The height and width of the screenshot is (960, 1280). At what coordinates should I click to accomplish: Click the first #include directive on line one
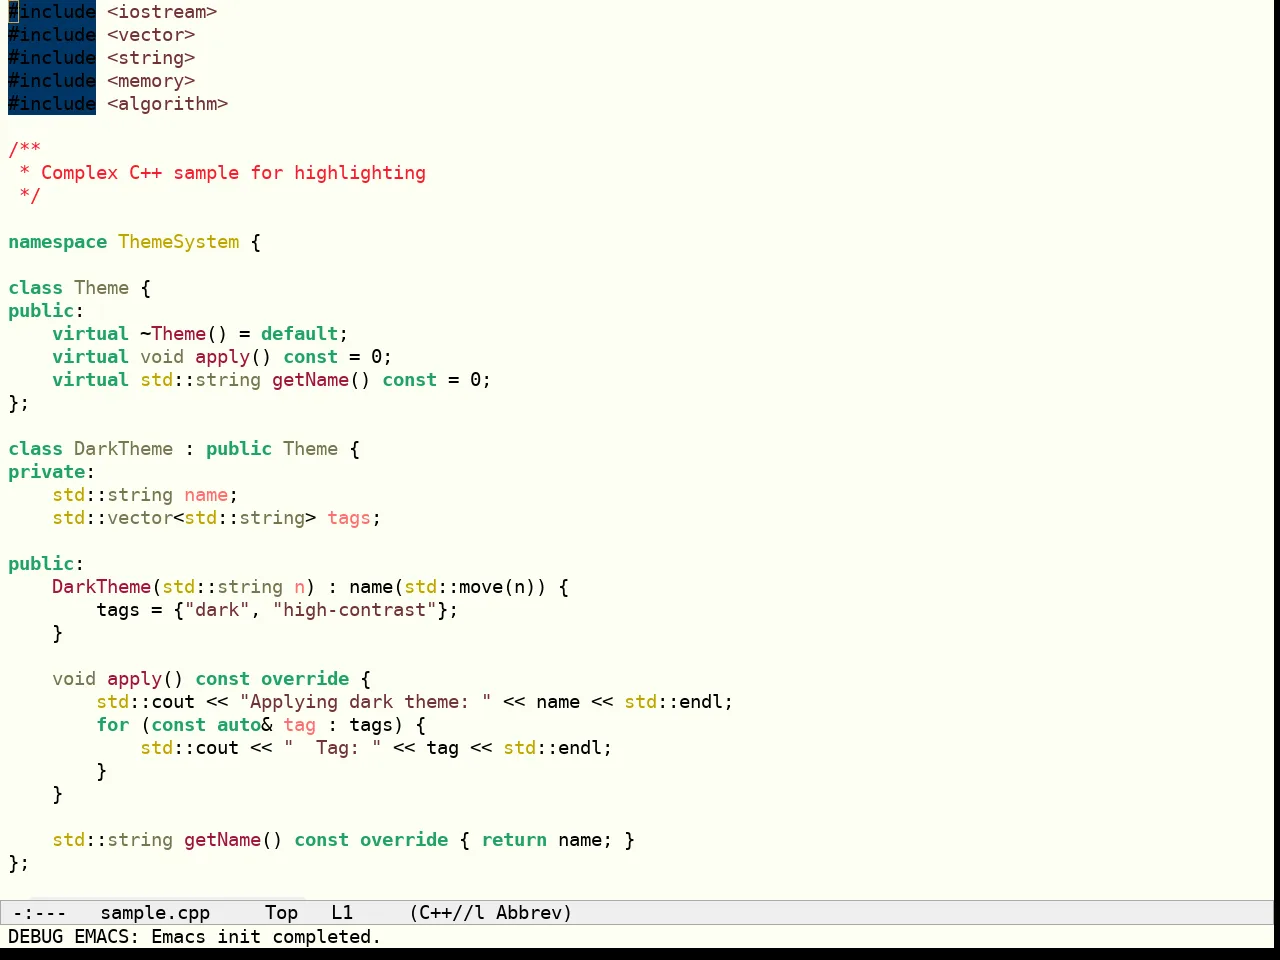52,12
